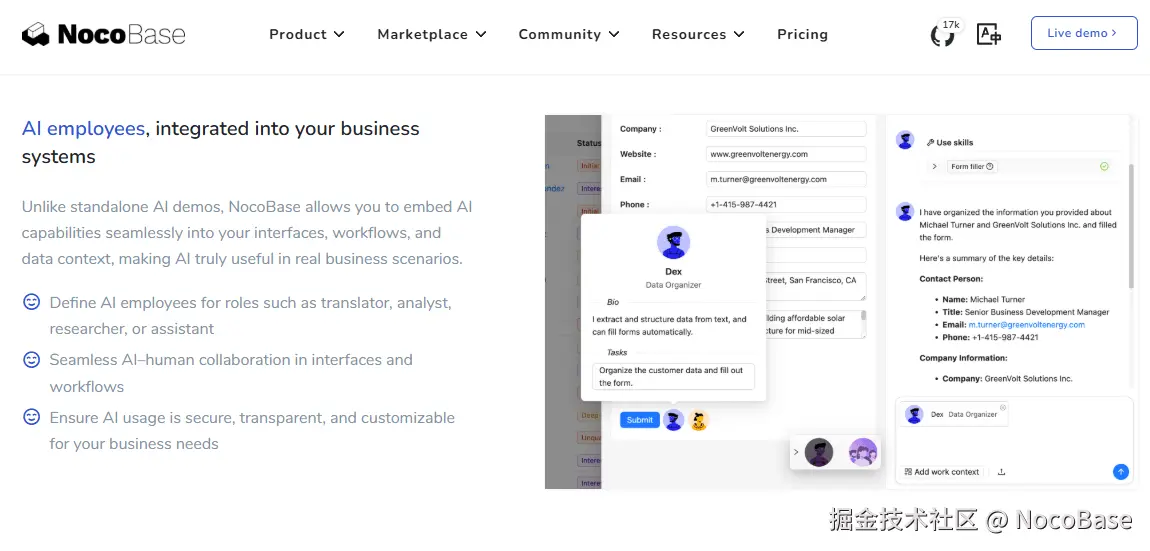Screen dimensions: 1150x551
Task: Go to the Pricing page
Action: point(802,34)
